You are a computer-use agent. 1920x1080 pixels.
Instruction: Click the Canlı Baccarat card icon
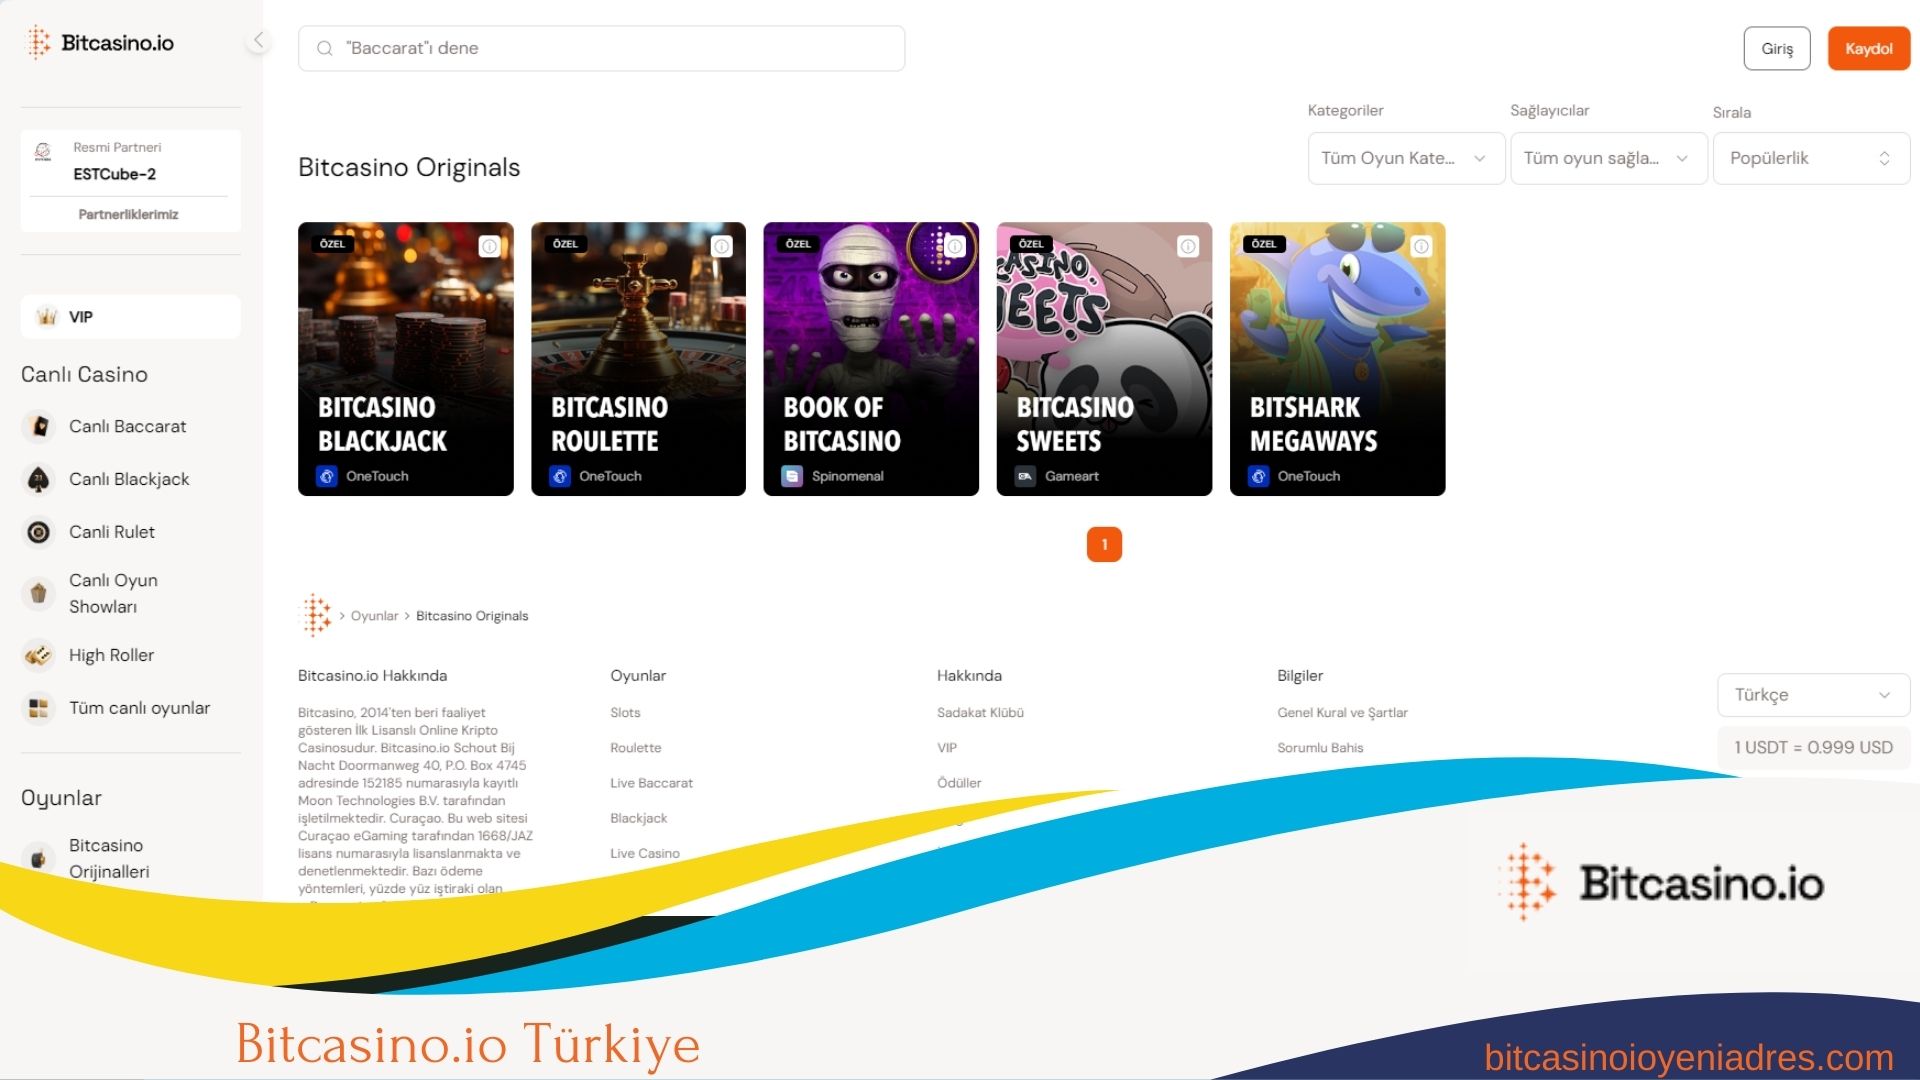coord(38,426)
